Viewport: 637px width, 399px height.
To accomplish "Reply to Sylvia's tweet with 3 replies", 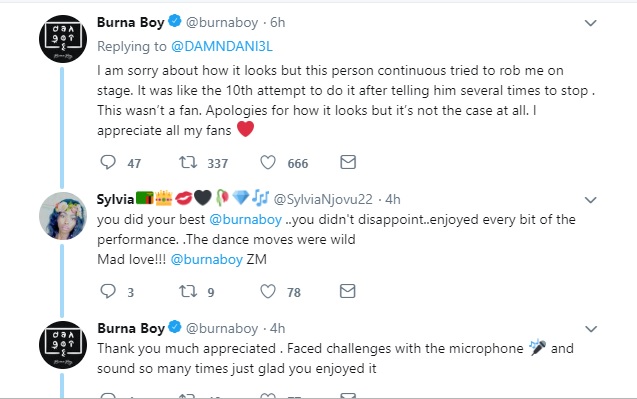I will point(108,291).
